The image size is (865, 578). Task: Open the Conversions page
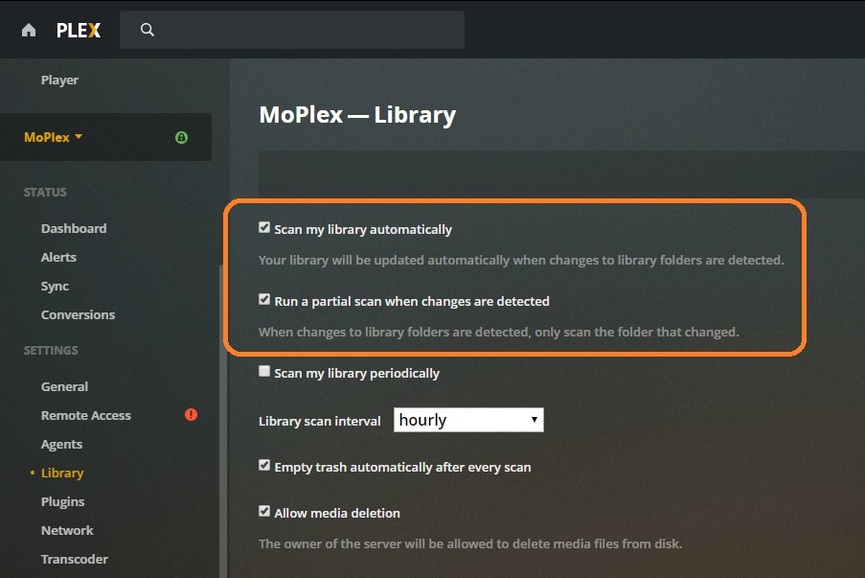point(78,315)
